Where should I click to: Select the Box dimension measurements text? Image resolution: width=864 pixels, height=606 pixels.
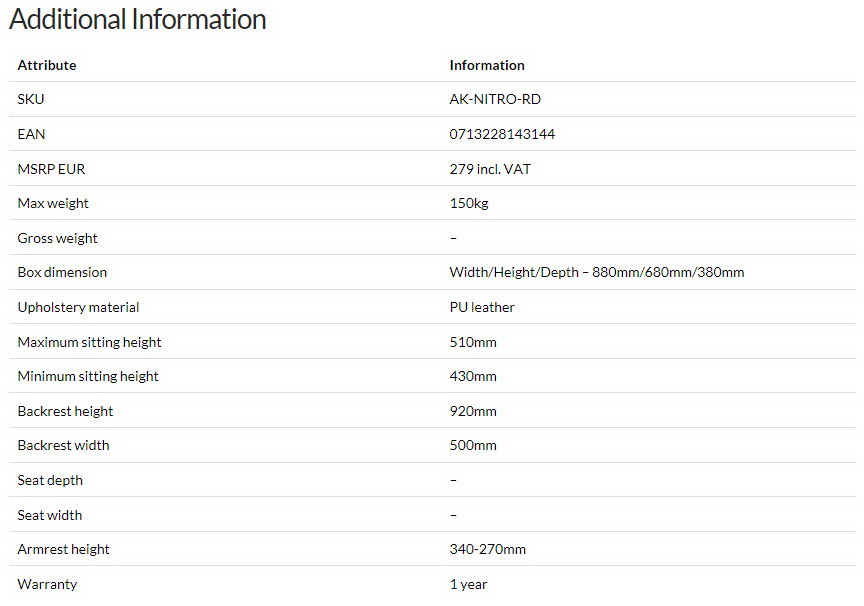point(597,272)
